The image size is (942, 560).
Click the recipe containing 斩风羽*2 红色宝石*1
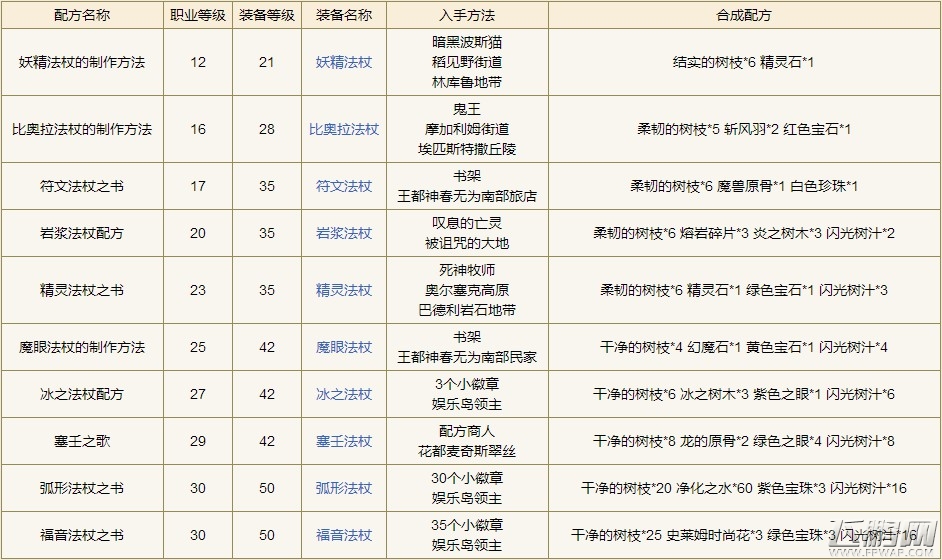(744, 129)
